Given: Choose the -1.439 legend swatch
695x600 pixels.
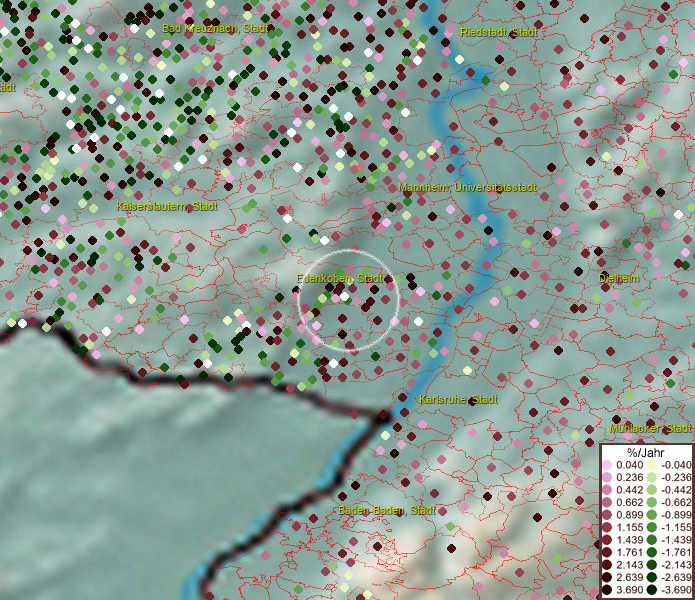Looking at the screenshot, I should point(652,540).
